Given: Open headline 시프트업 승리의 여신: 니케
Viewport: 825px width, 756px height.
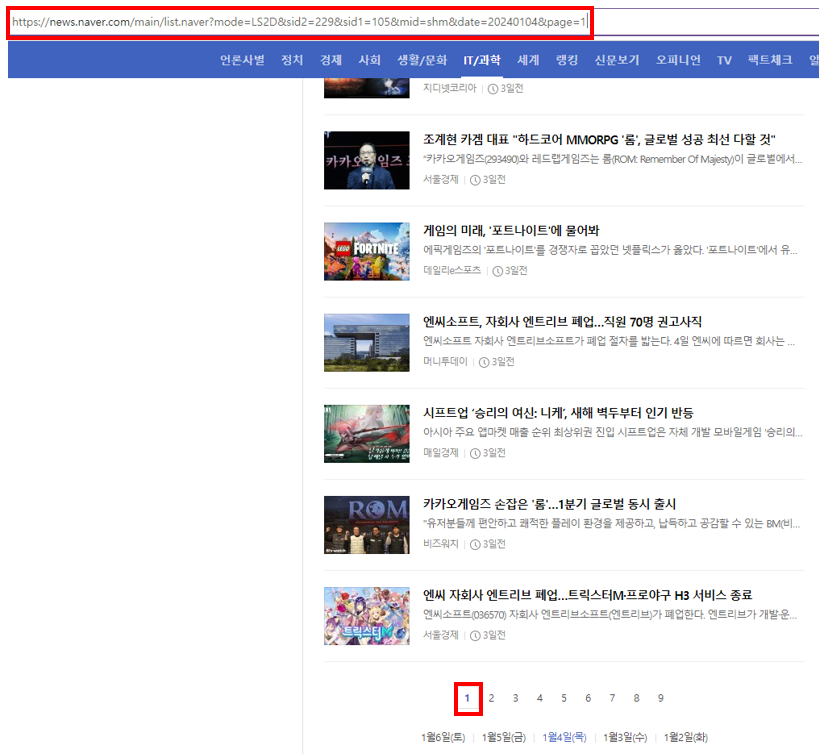Looking at the screenshot, I should [x=558, y=412].
